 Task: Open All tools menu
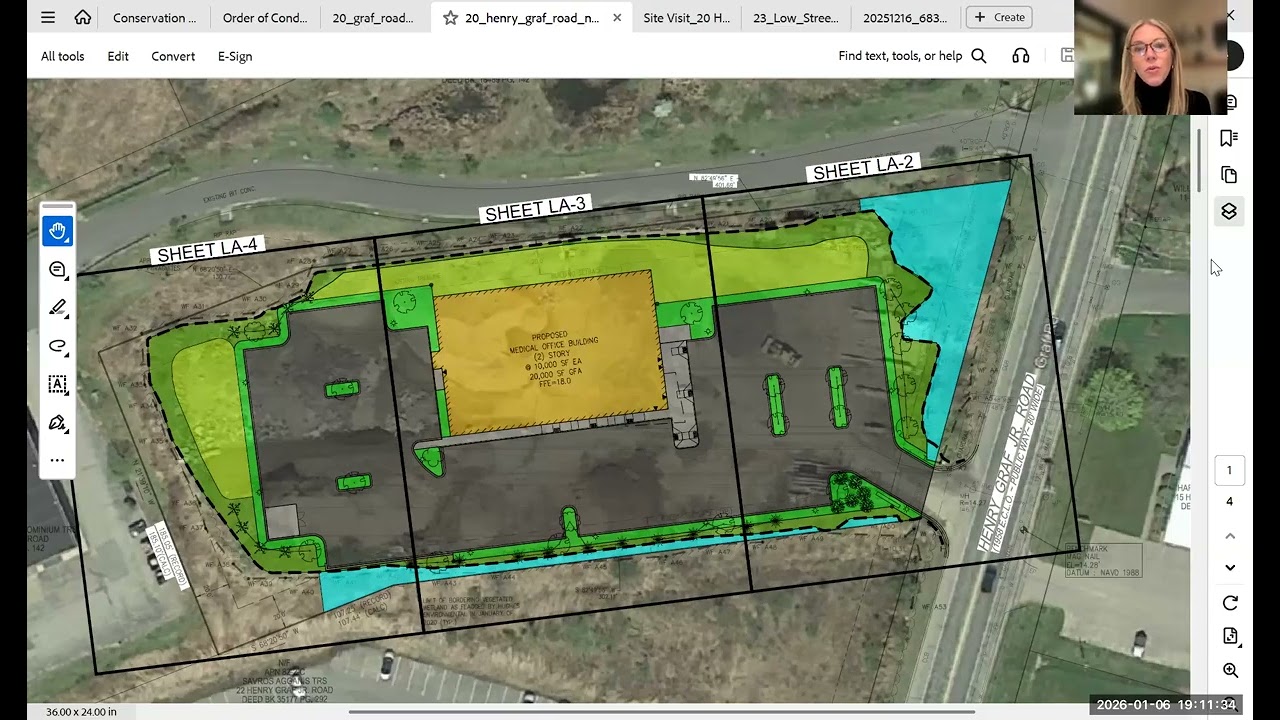pos(62,56)
